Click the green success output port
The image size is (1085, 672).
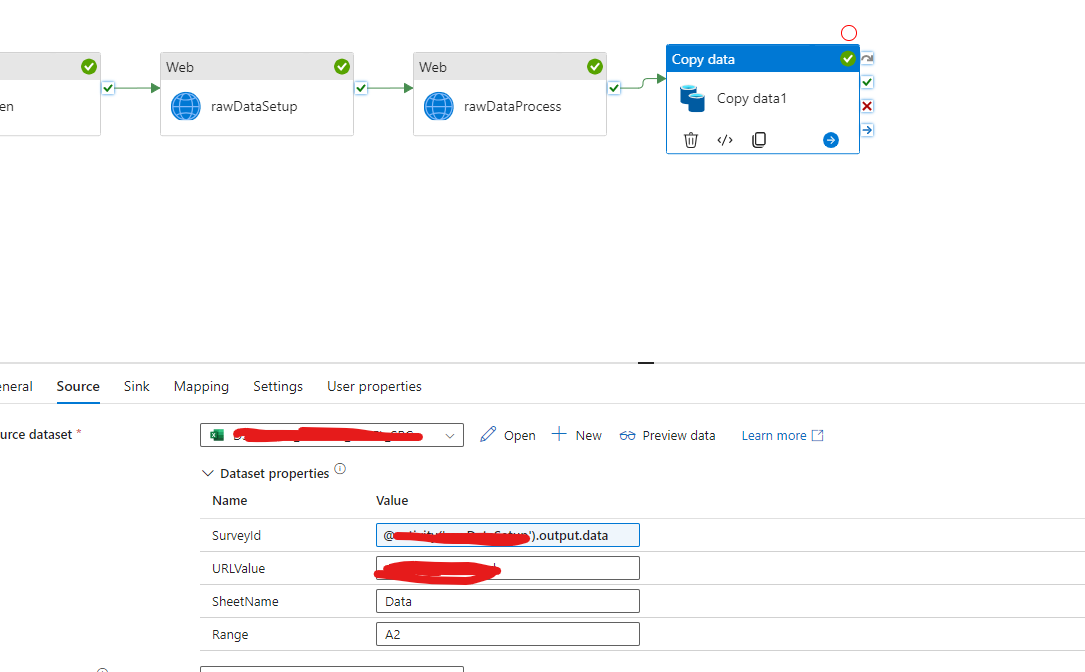pyautogui.click(x=867, y=82)
